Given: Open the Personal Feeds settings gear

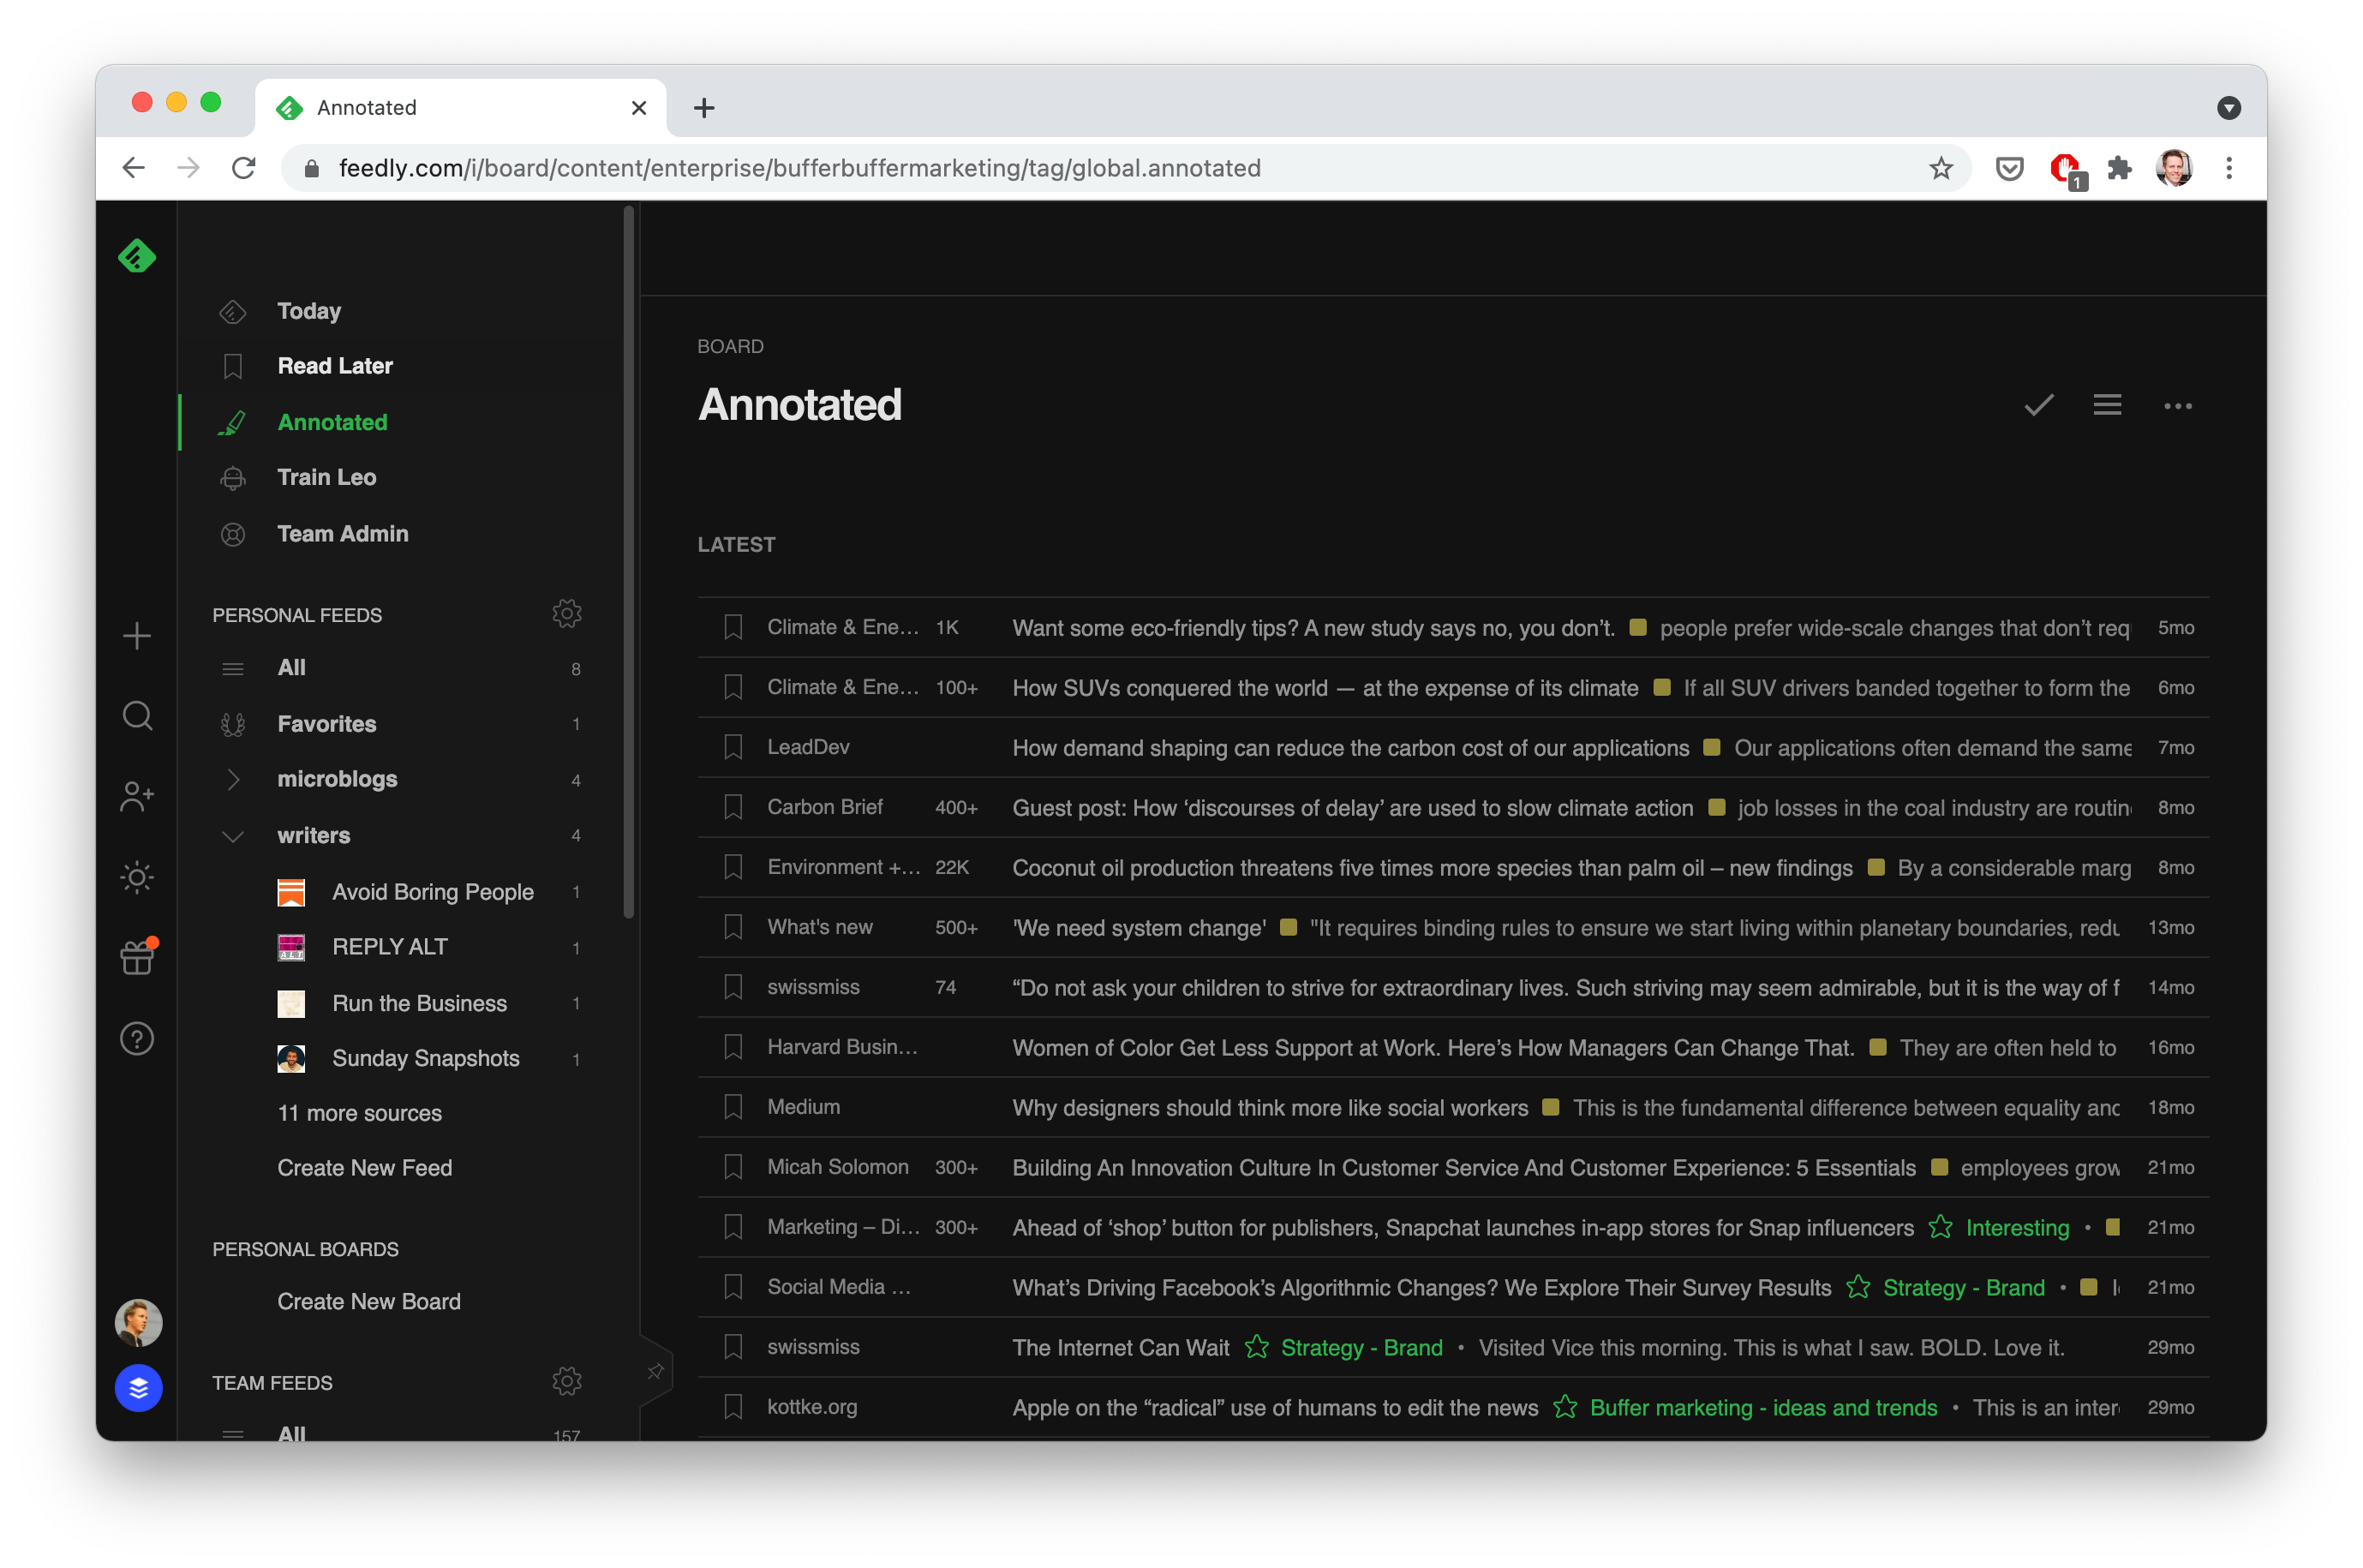Looking at the screenshot, I should point(566,614).
